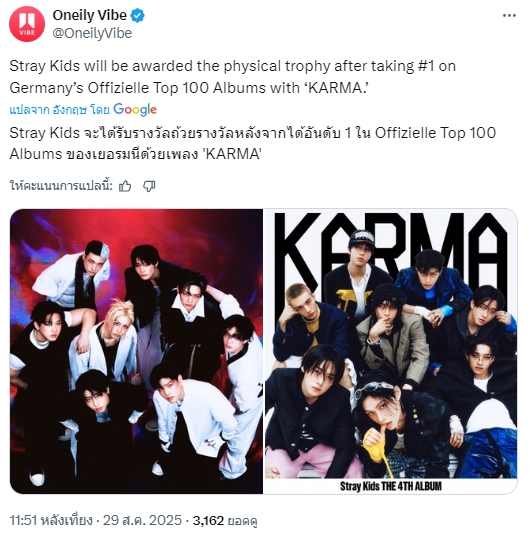Click the VIBE text in the avatar logo
Viewport: 529px width, 533px height.
[27, 33]
